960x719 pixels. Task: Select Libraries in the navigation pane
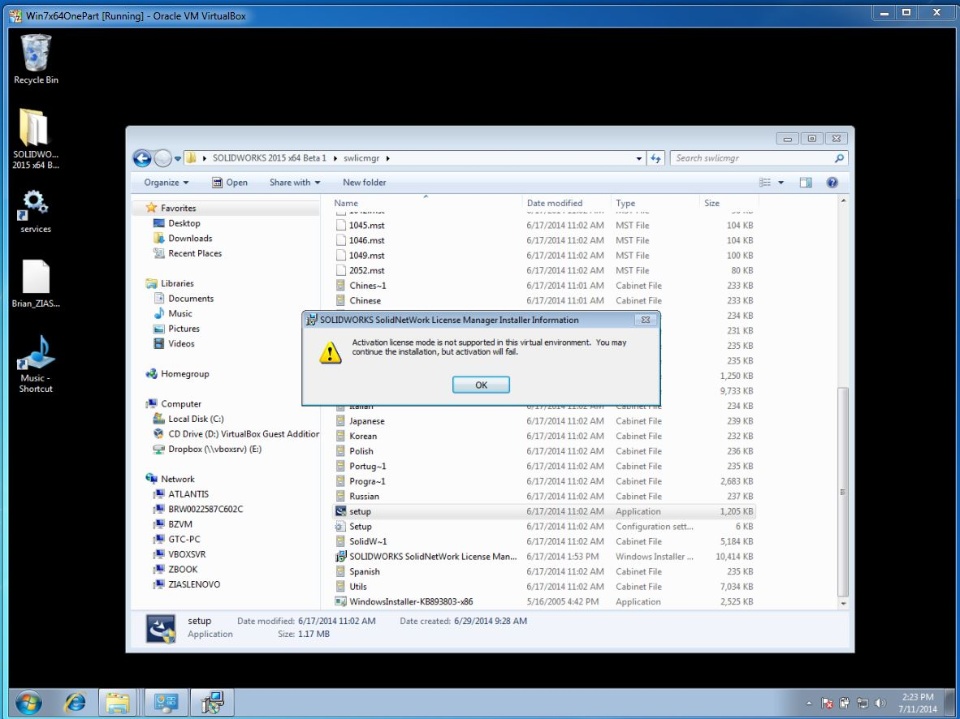click(x=177, y=284)
